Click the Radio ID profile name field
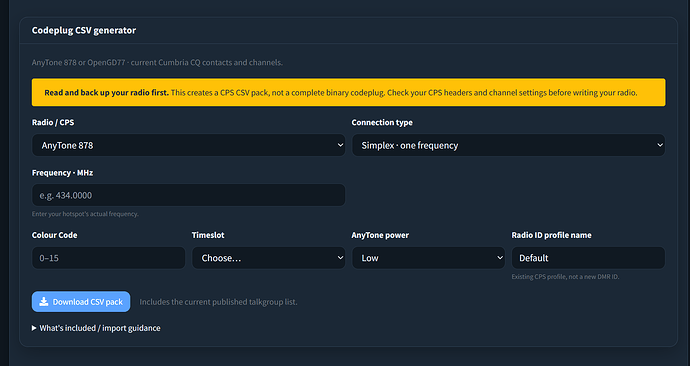The width and height of the screenshot is (690, 366). point(588,258)
